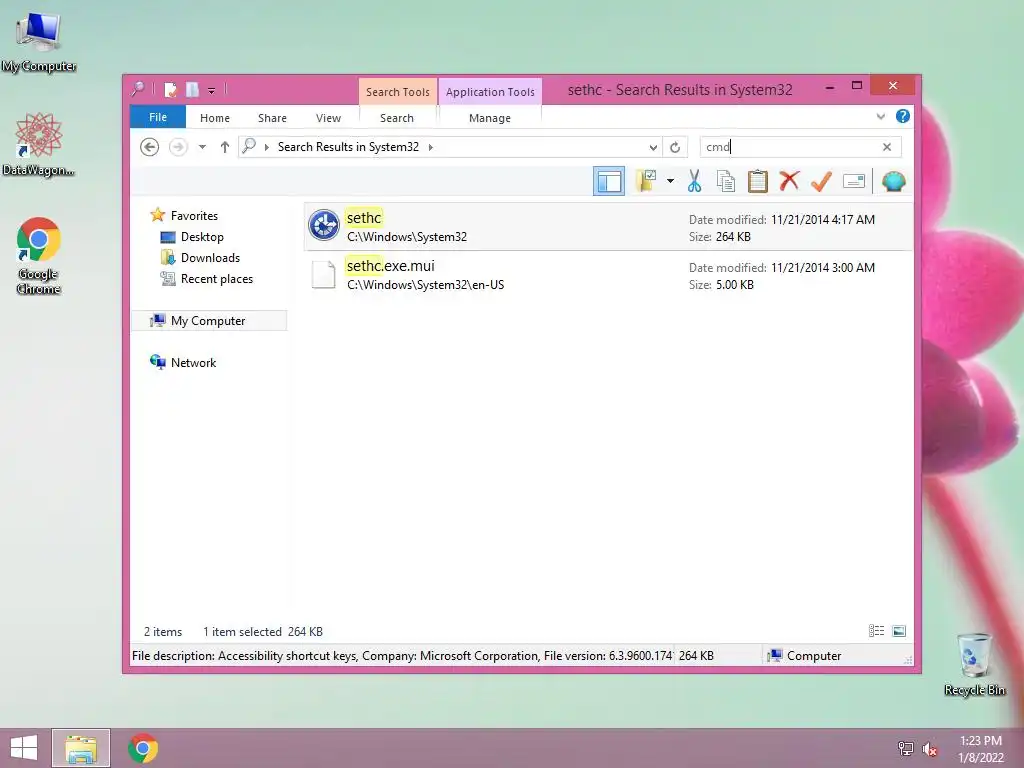Open Customize Quick Access Toolbar dropdown
Image resolution: width=1024 pixels, height=768 pixels.
tap(212, 90)
